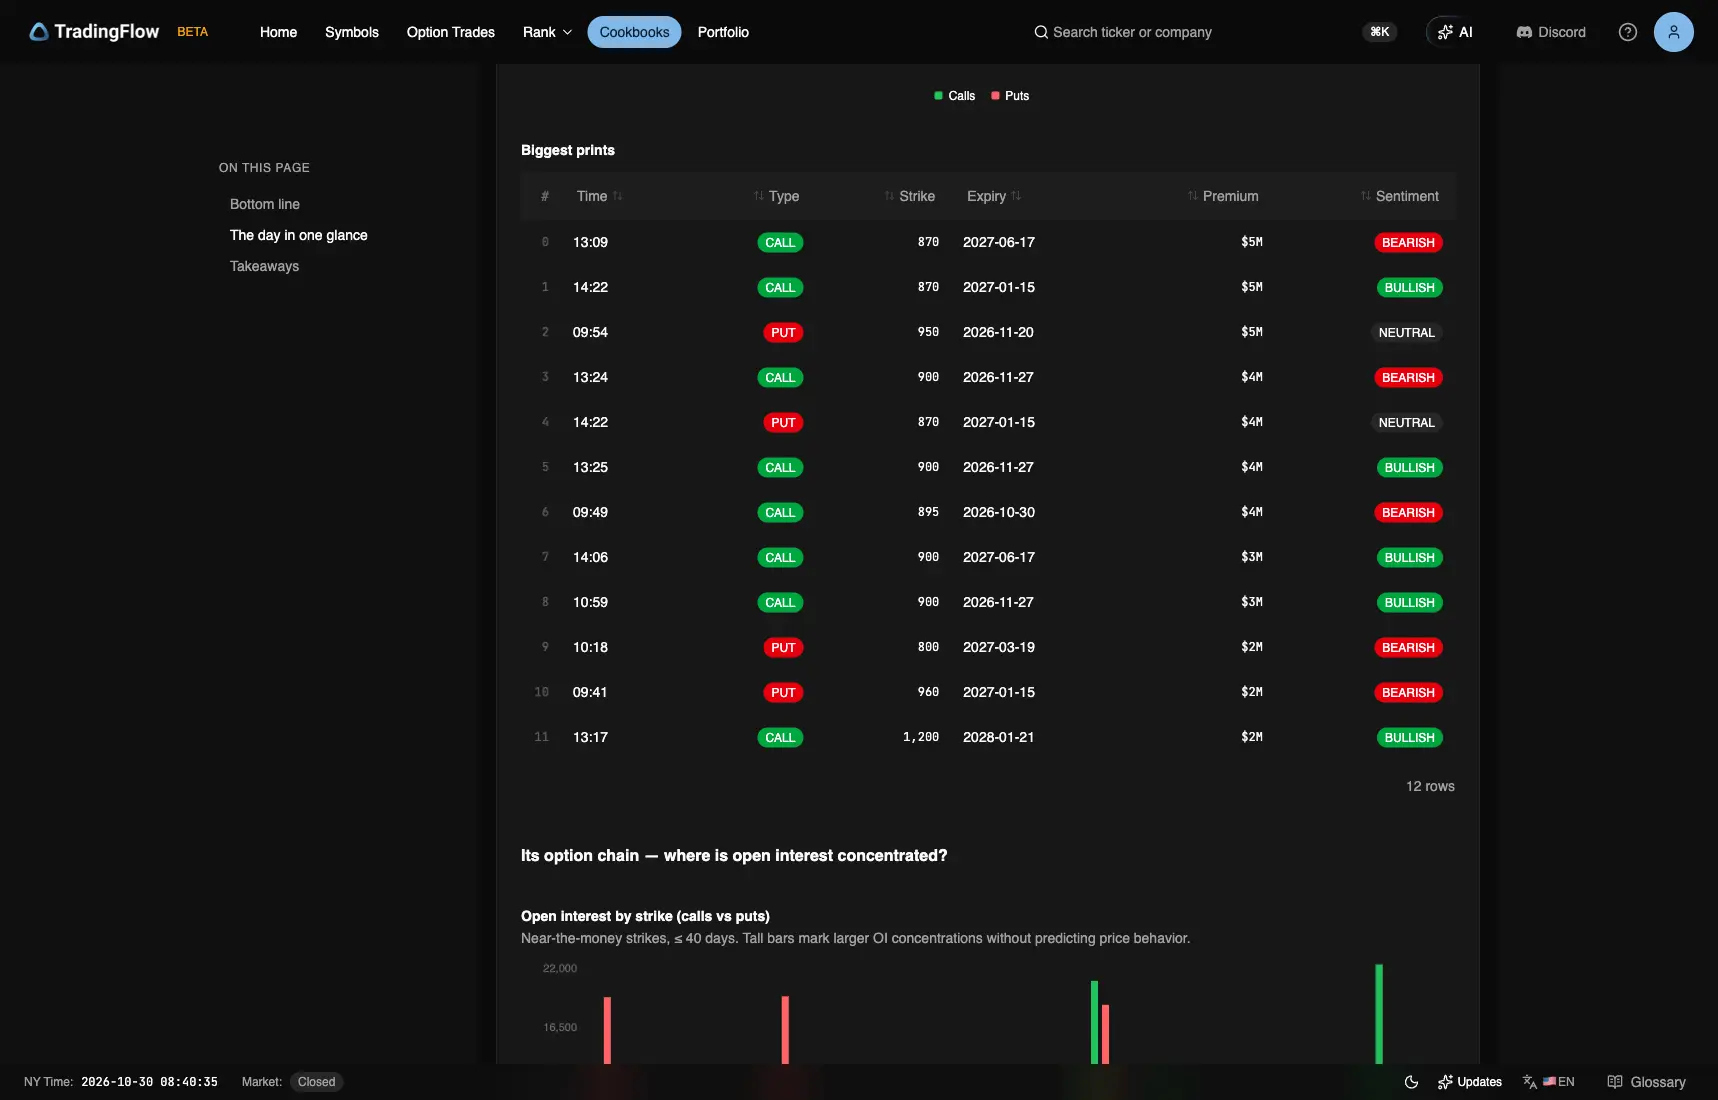Open the AI assistant button

pyautogui.click(x=1455, y=32)
